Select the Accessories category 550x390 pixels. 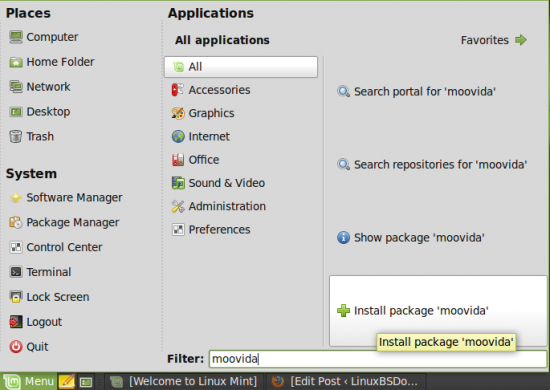pyautogui.click(x=211, y=90)
